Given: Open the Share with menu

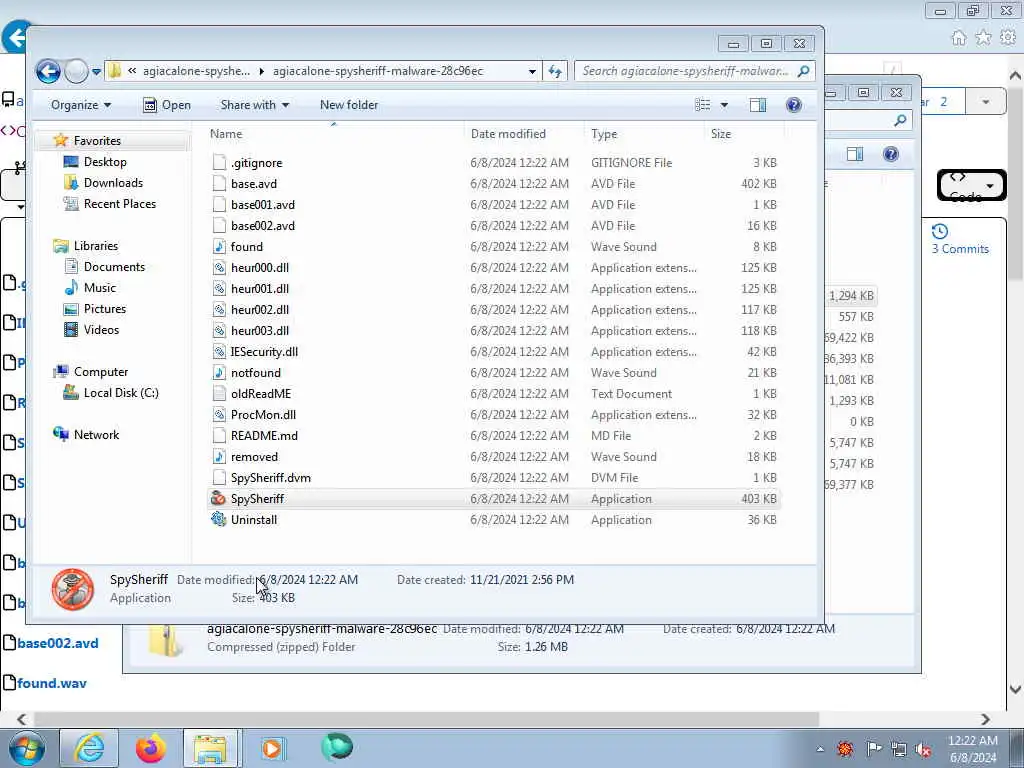Looking at the screenshot, I should [x=255, y=104].
